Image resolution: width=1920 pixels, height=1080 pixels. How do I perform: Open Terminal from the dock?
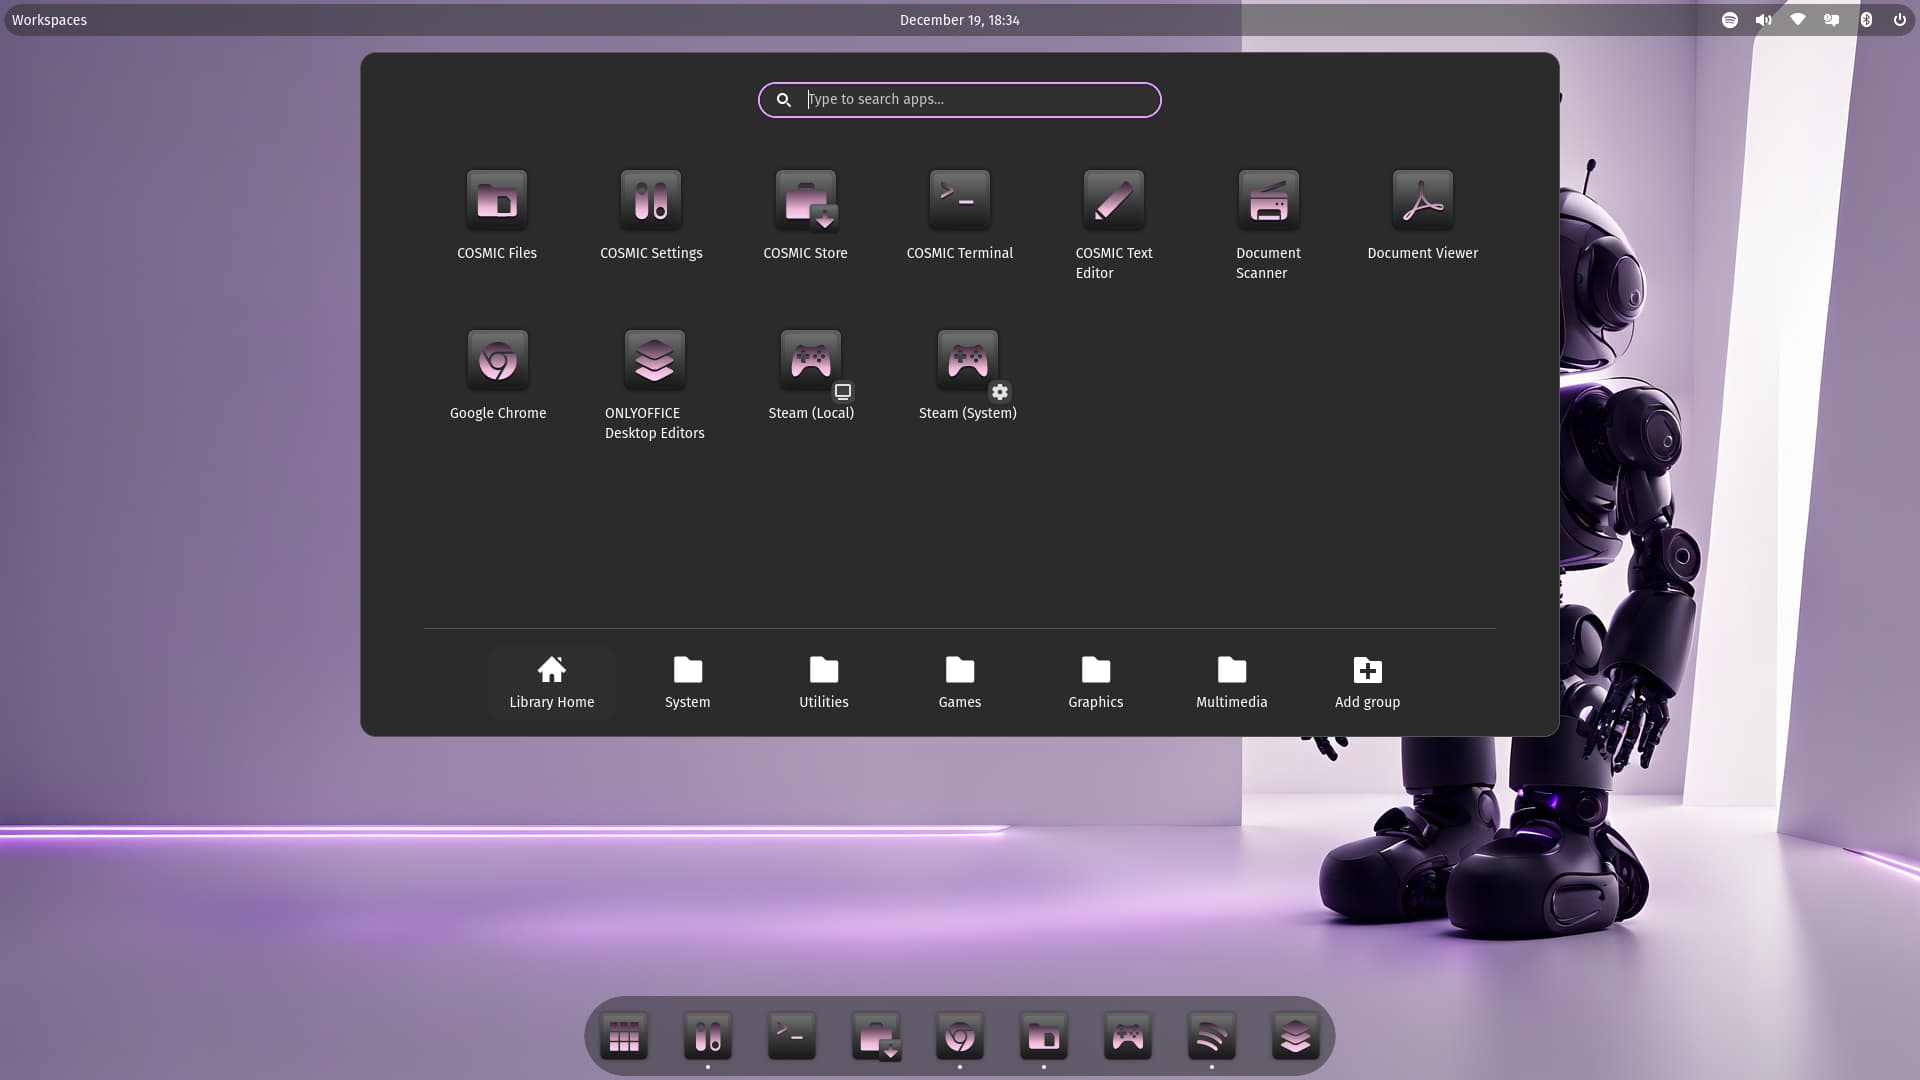point(792,1037)
